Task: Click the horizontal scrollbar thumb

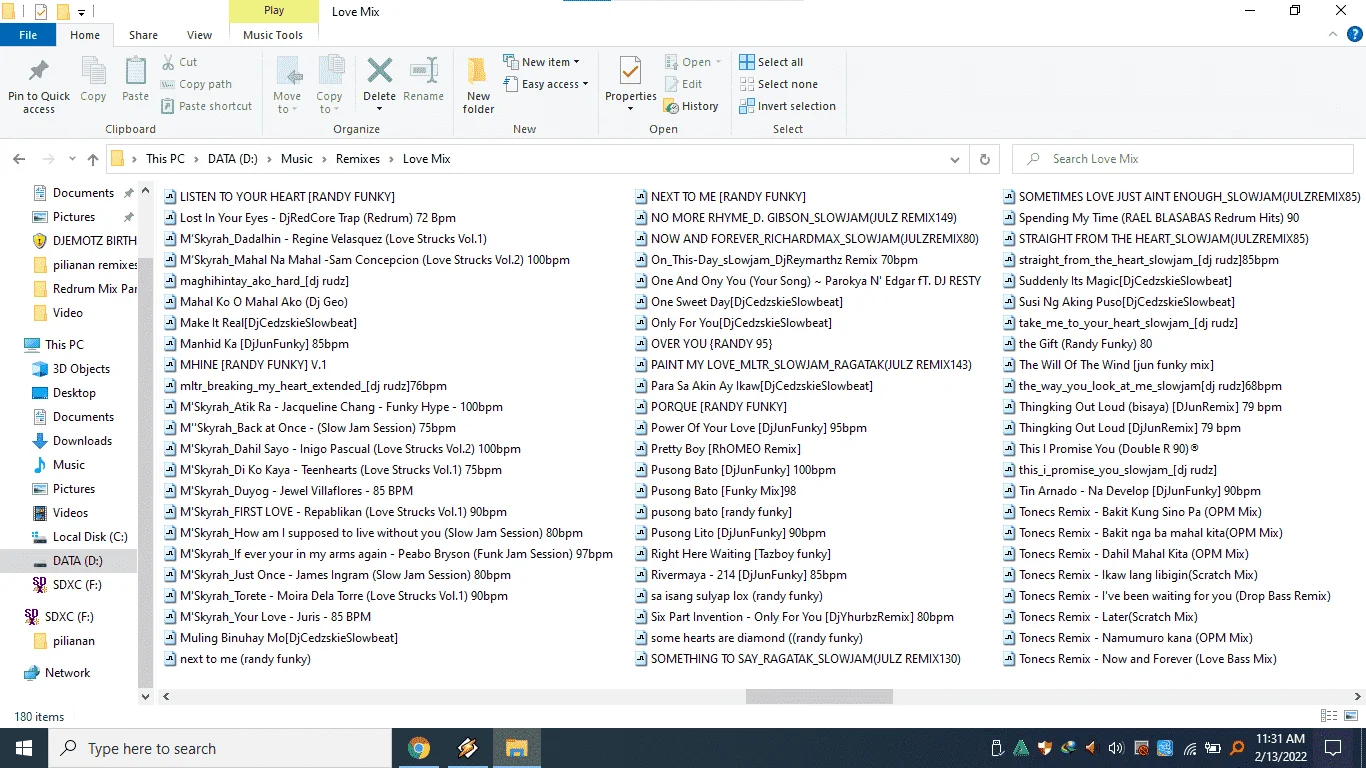Action: click(819, 696)
